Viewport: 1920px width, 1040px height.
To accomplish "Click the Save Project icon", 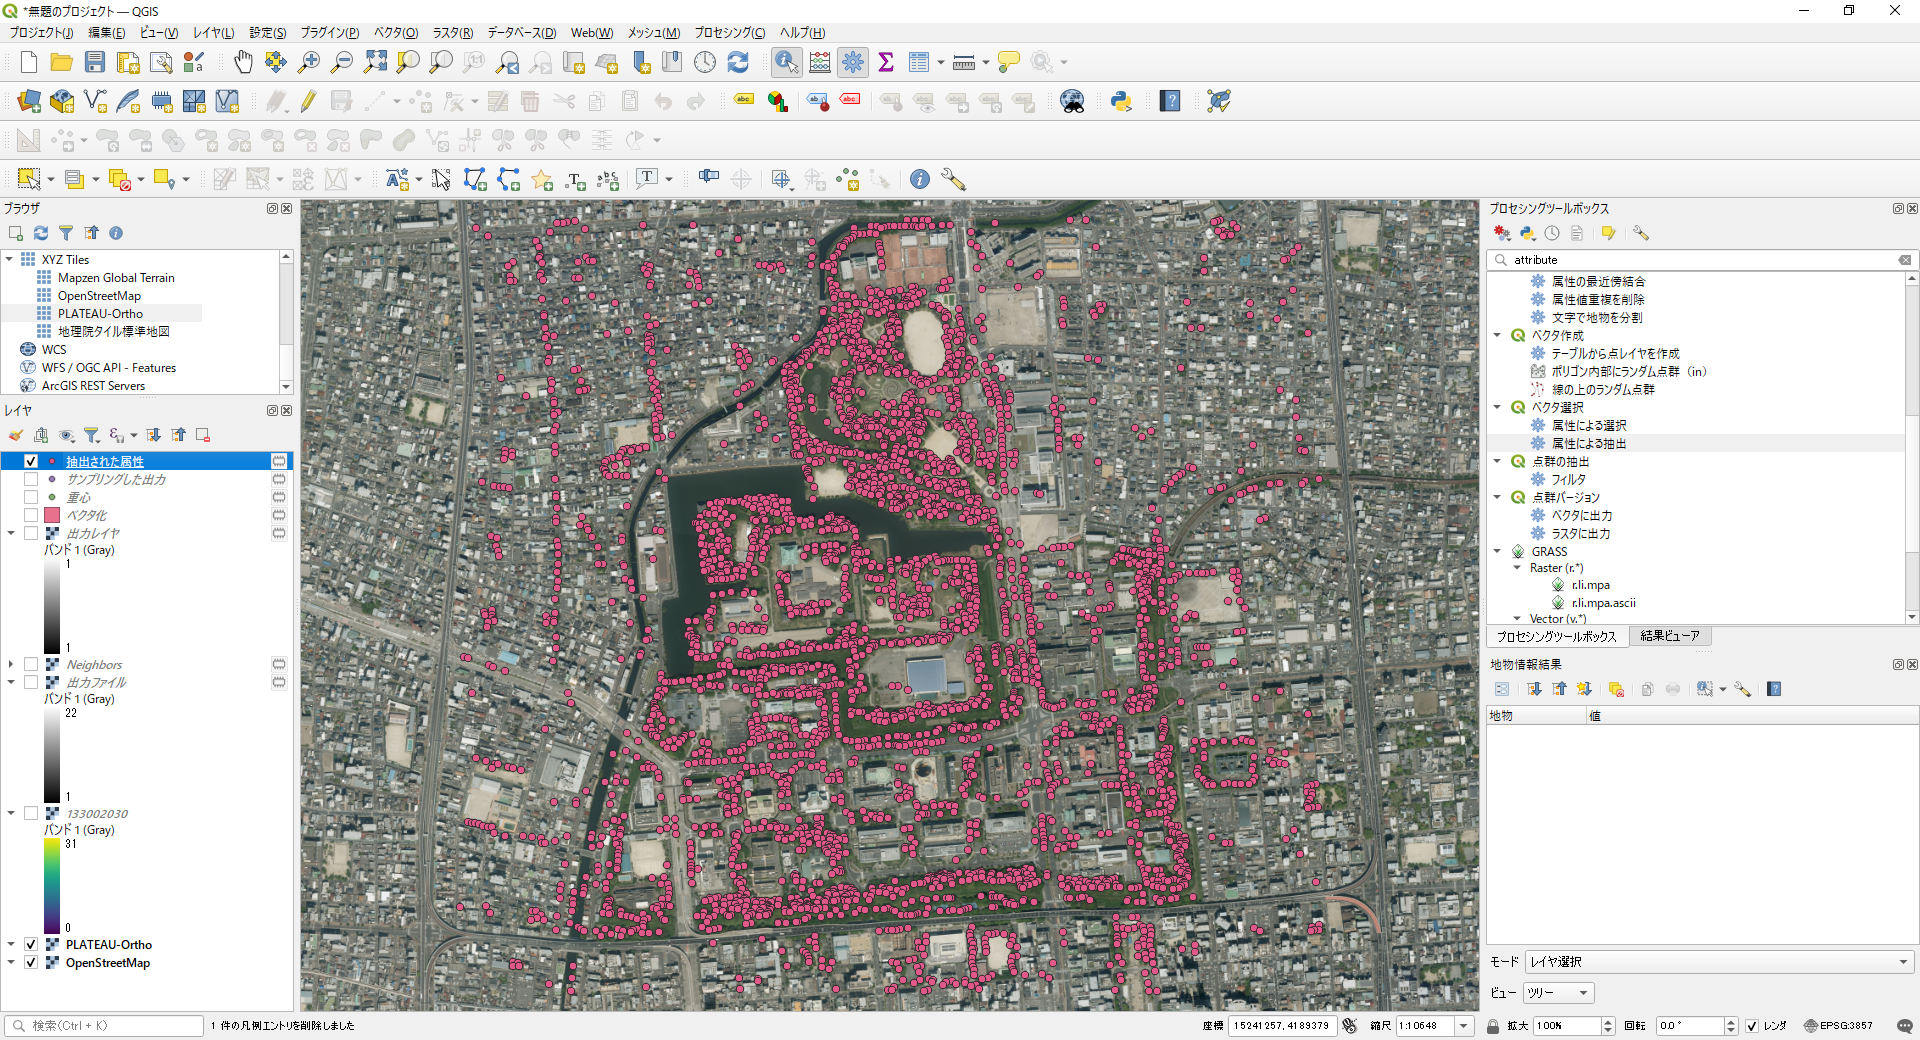I will pos(95,62).
